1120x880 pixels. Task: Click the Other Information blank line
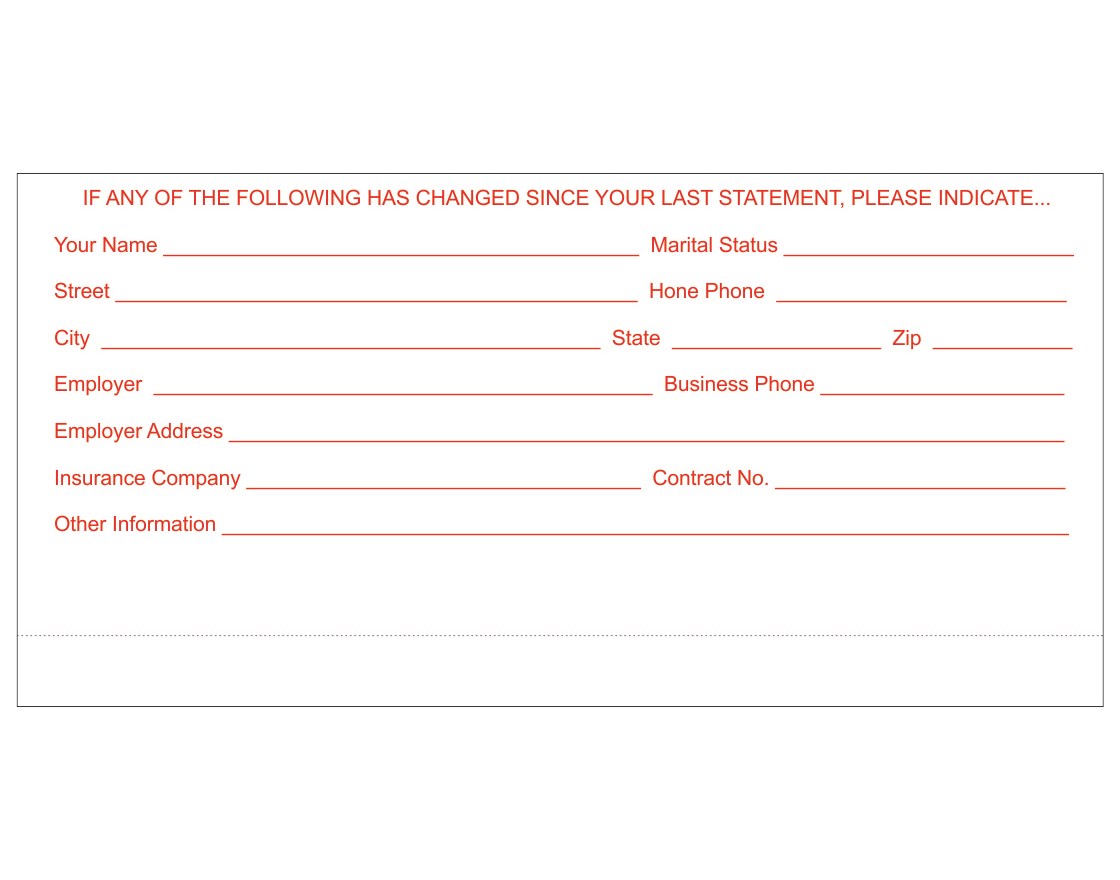click(x=646, y=534)
